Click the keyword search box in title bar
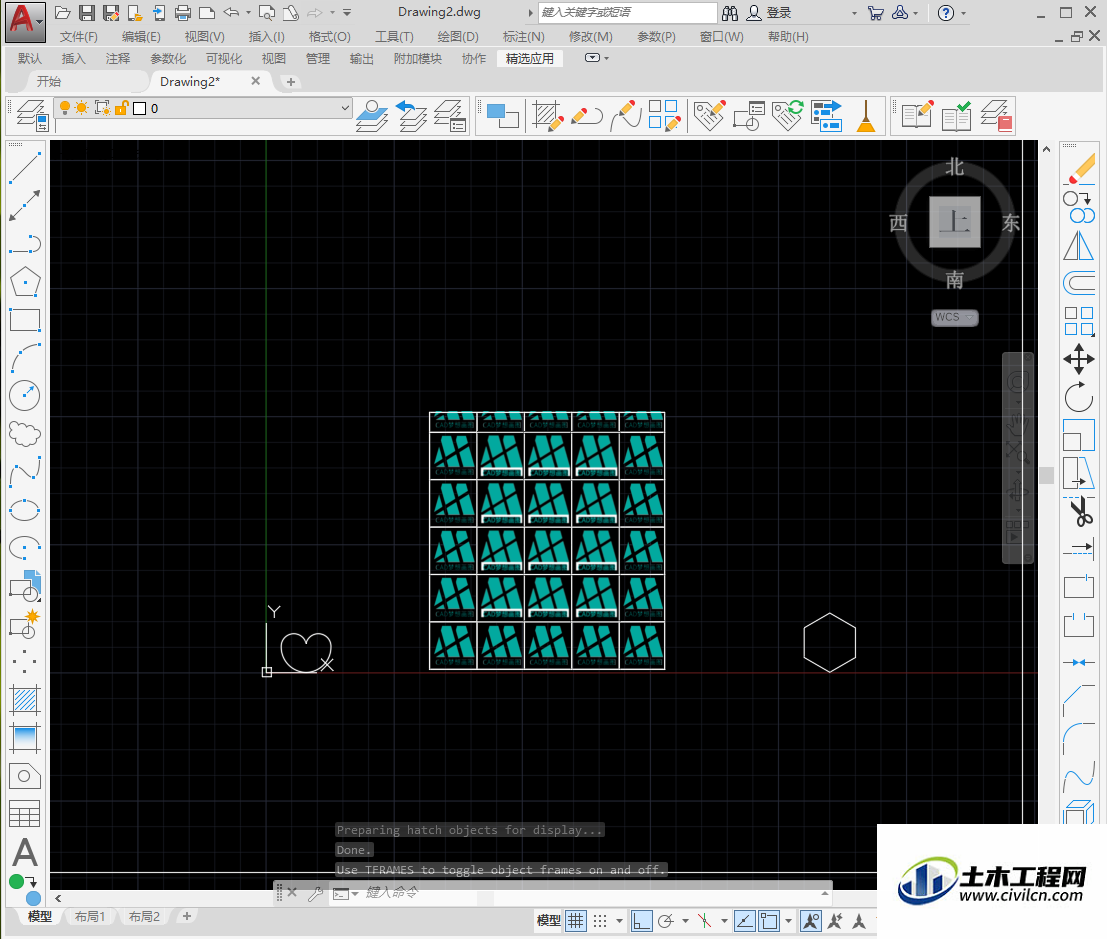Viewport: 1107px width, 939px height. (x=628, y=13)
